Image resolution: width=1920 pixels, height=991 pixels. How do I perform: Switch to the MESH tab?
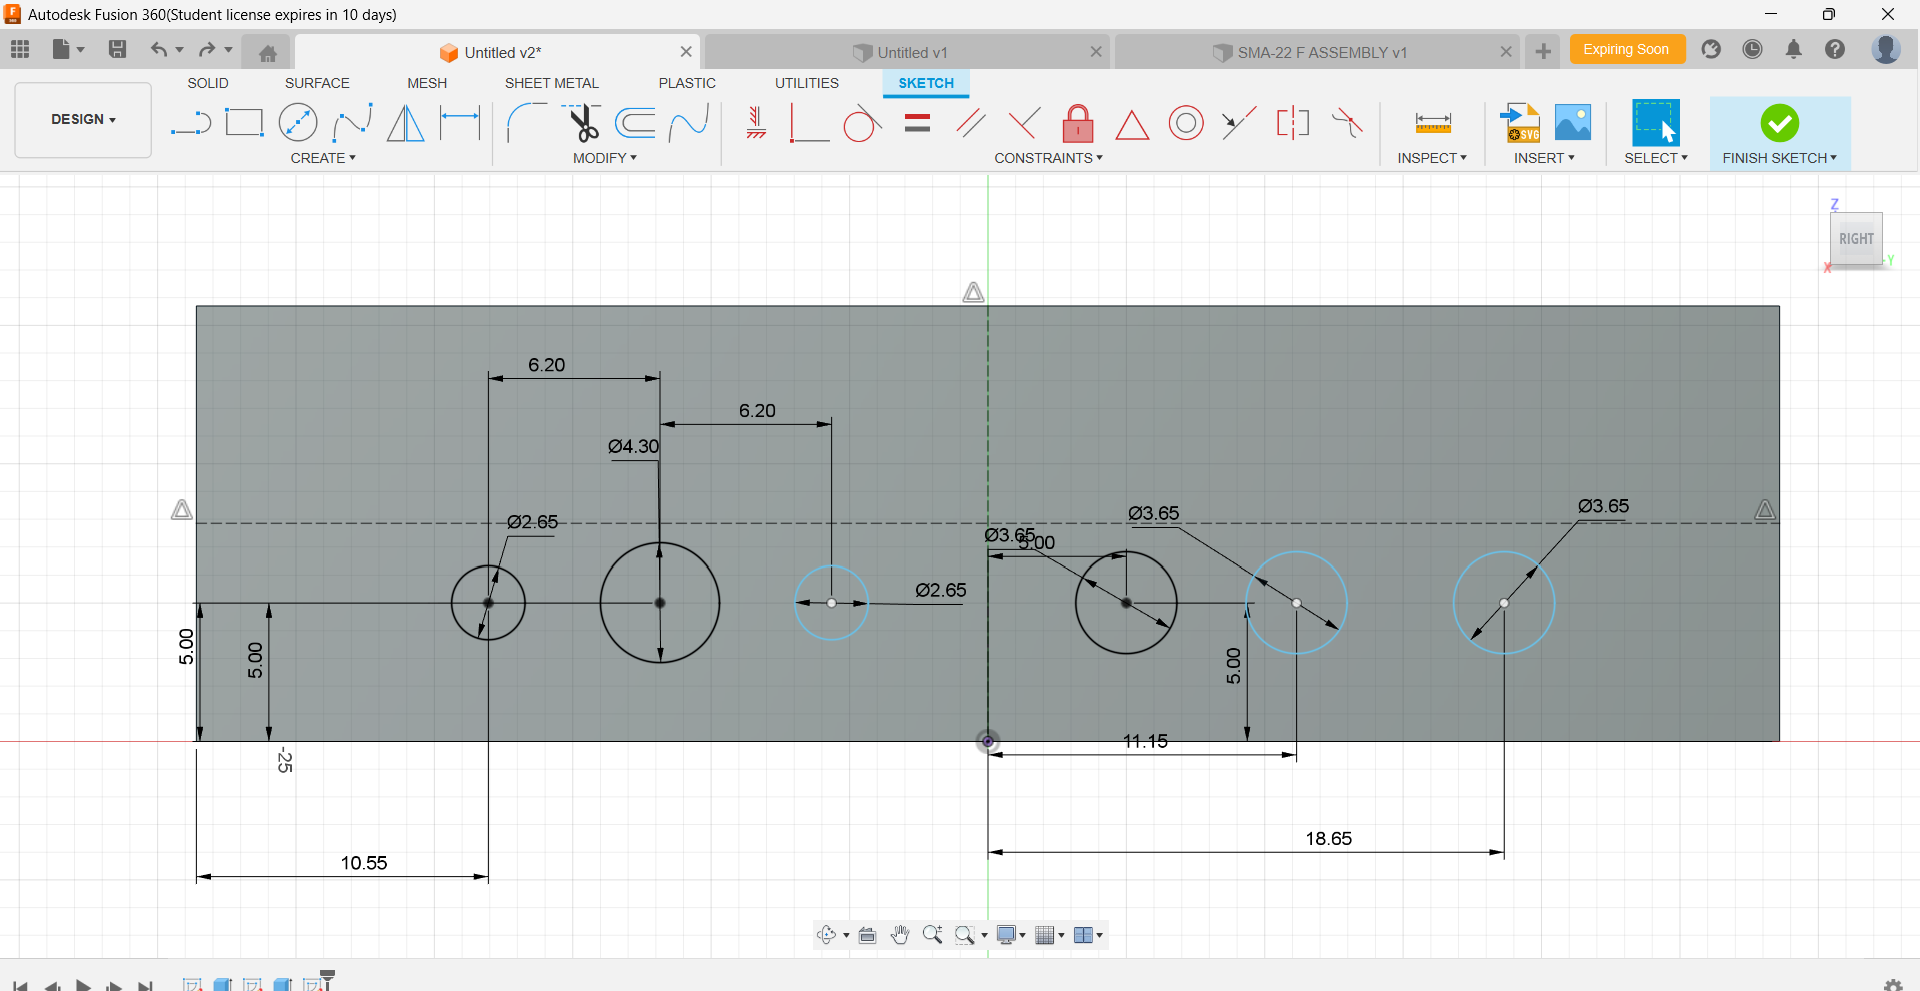427,83
